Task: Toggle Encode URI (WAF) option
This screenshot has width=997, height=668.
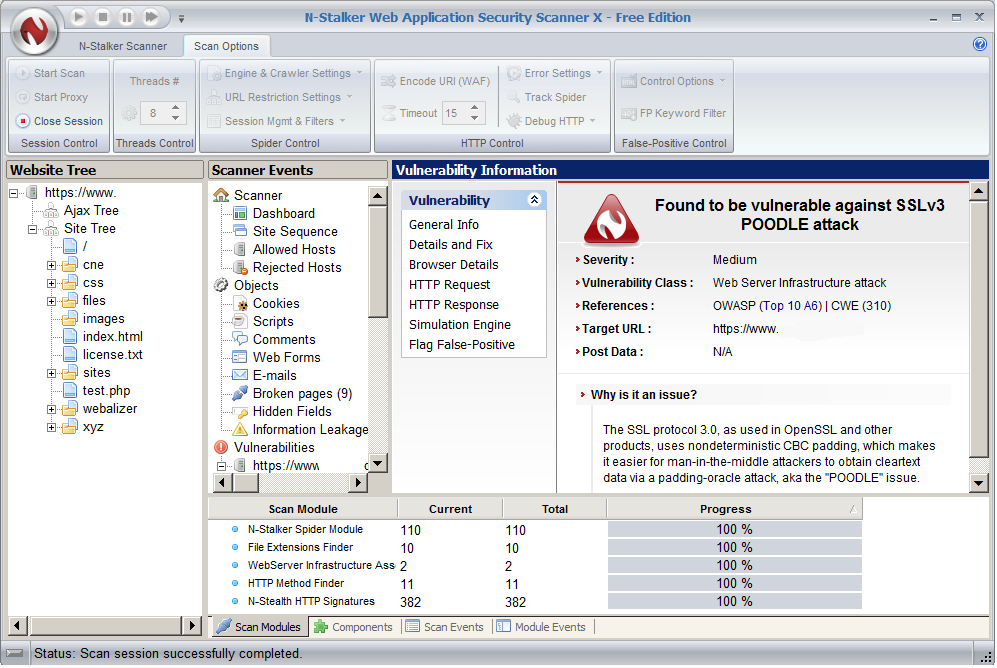Action: [x=435, y=81]
